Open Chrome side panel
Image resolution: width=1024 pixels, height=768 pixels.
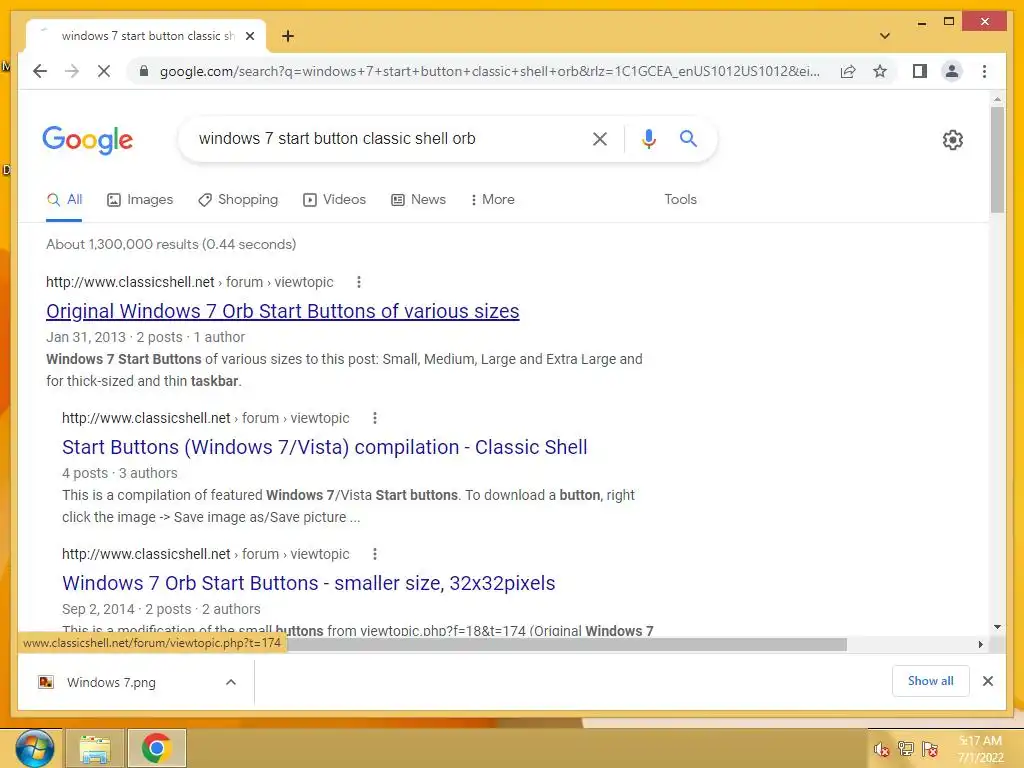click(x=920, y=71)
